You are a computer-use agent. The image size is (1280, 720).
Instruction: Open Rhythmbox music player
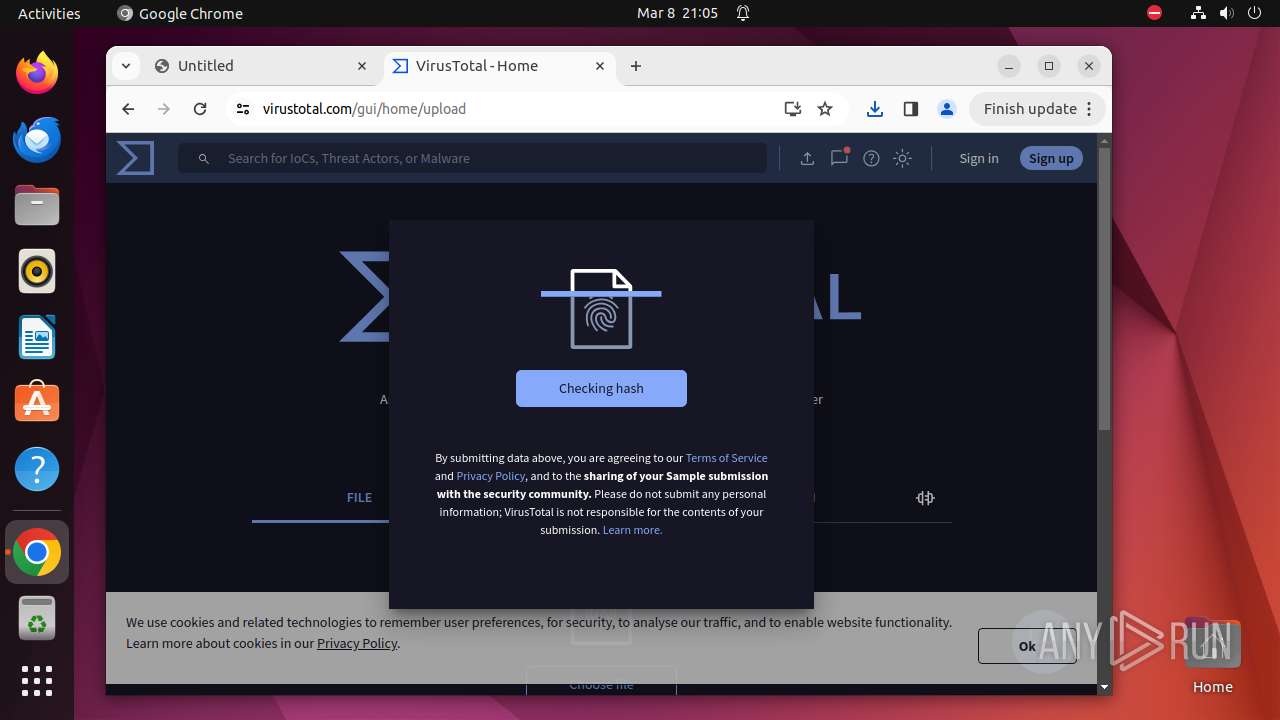click(37, 271)
